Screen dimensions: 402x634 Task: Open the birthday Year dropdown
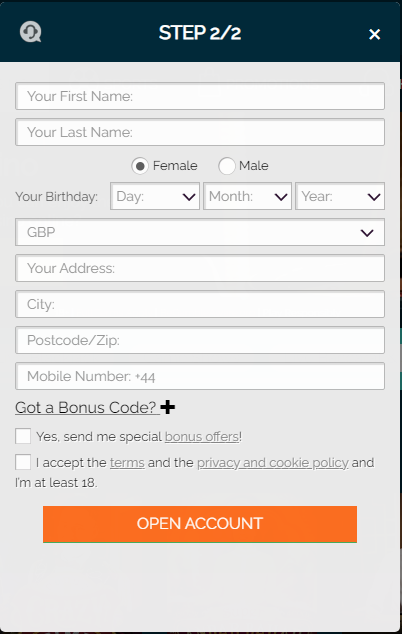click(x=340, y=196)
